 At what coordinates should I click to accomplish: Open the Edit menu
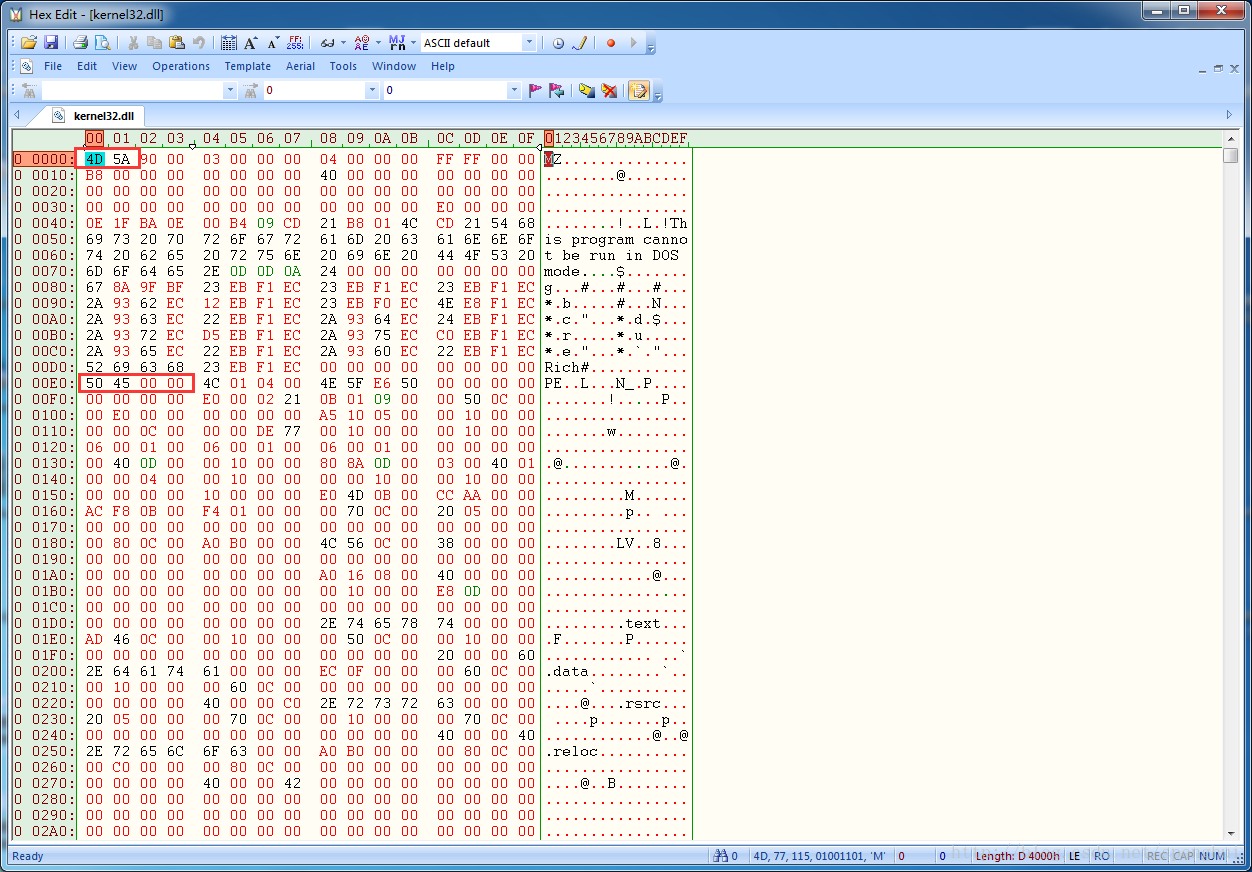click(87, 66)
